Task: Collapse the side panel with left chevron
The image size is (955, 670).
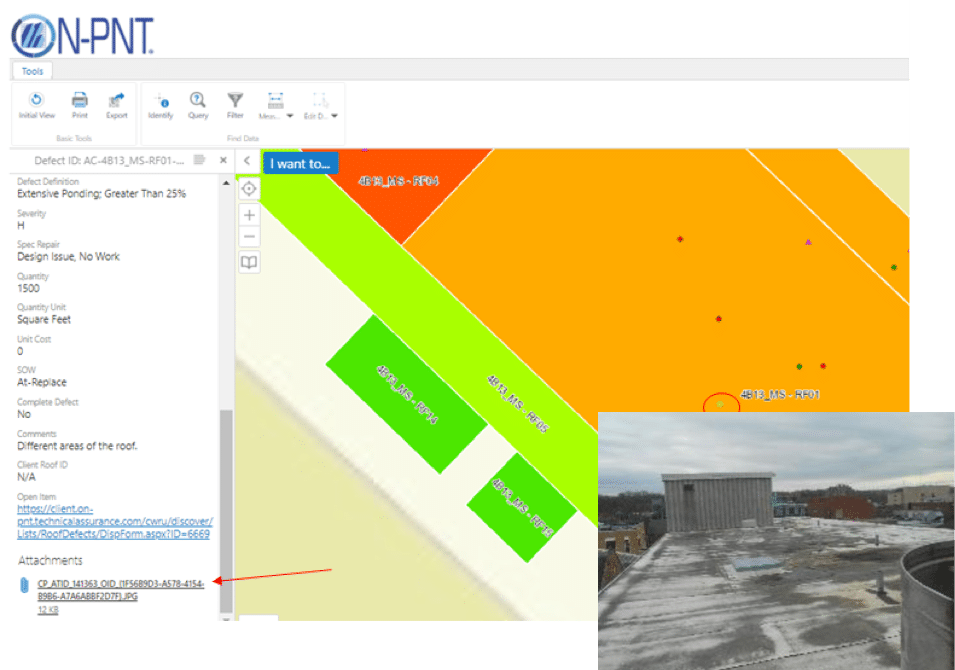Action: coord(247,161)
